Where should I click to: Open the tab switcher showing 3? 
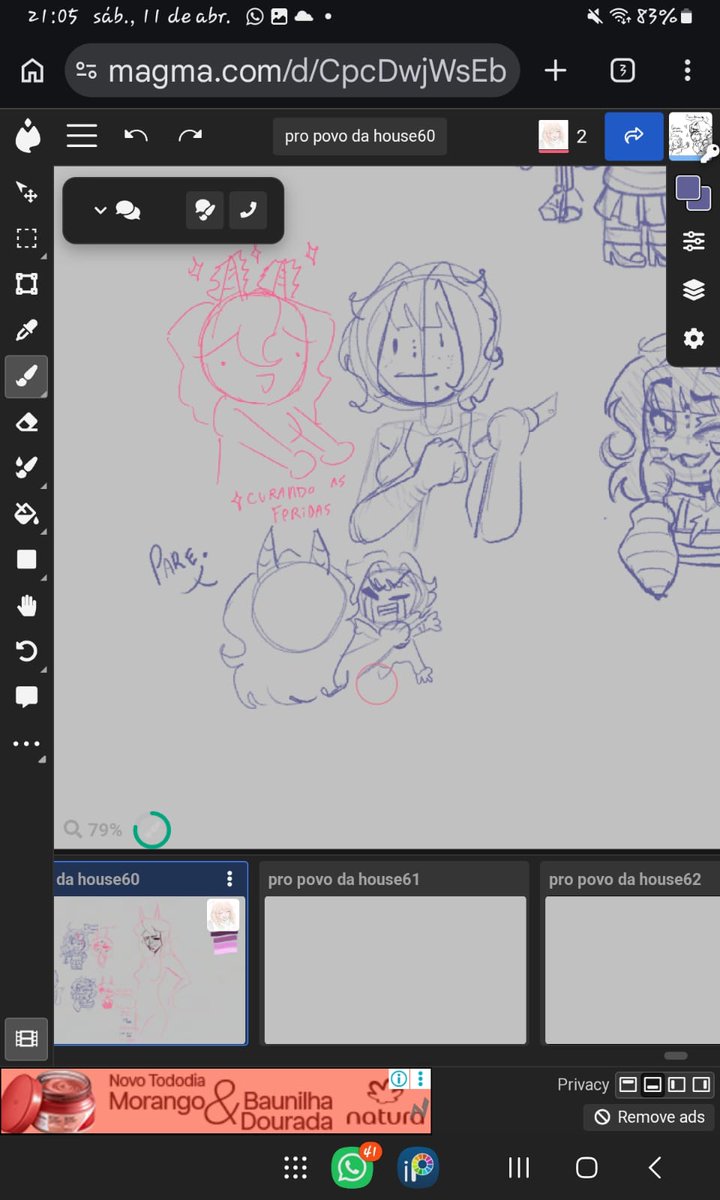click(622, 71)
